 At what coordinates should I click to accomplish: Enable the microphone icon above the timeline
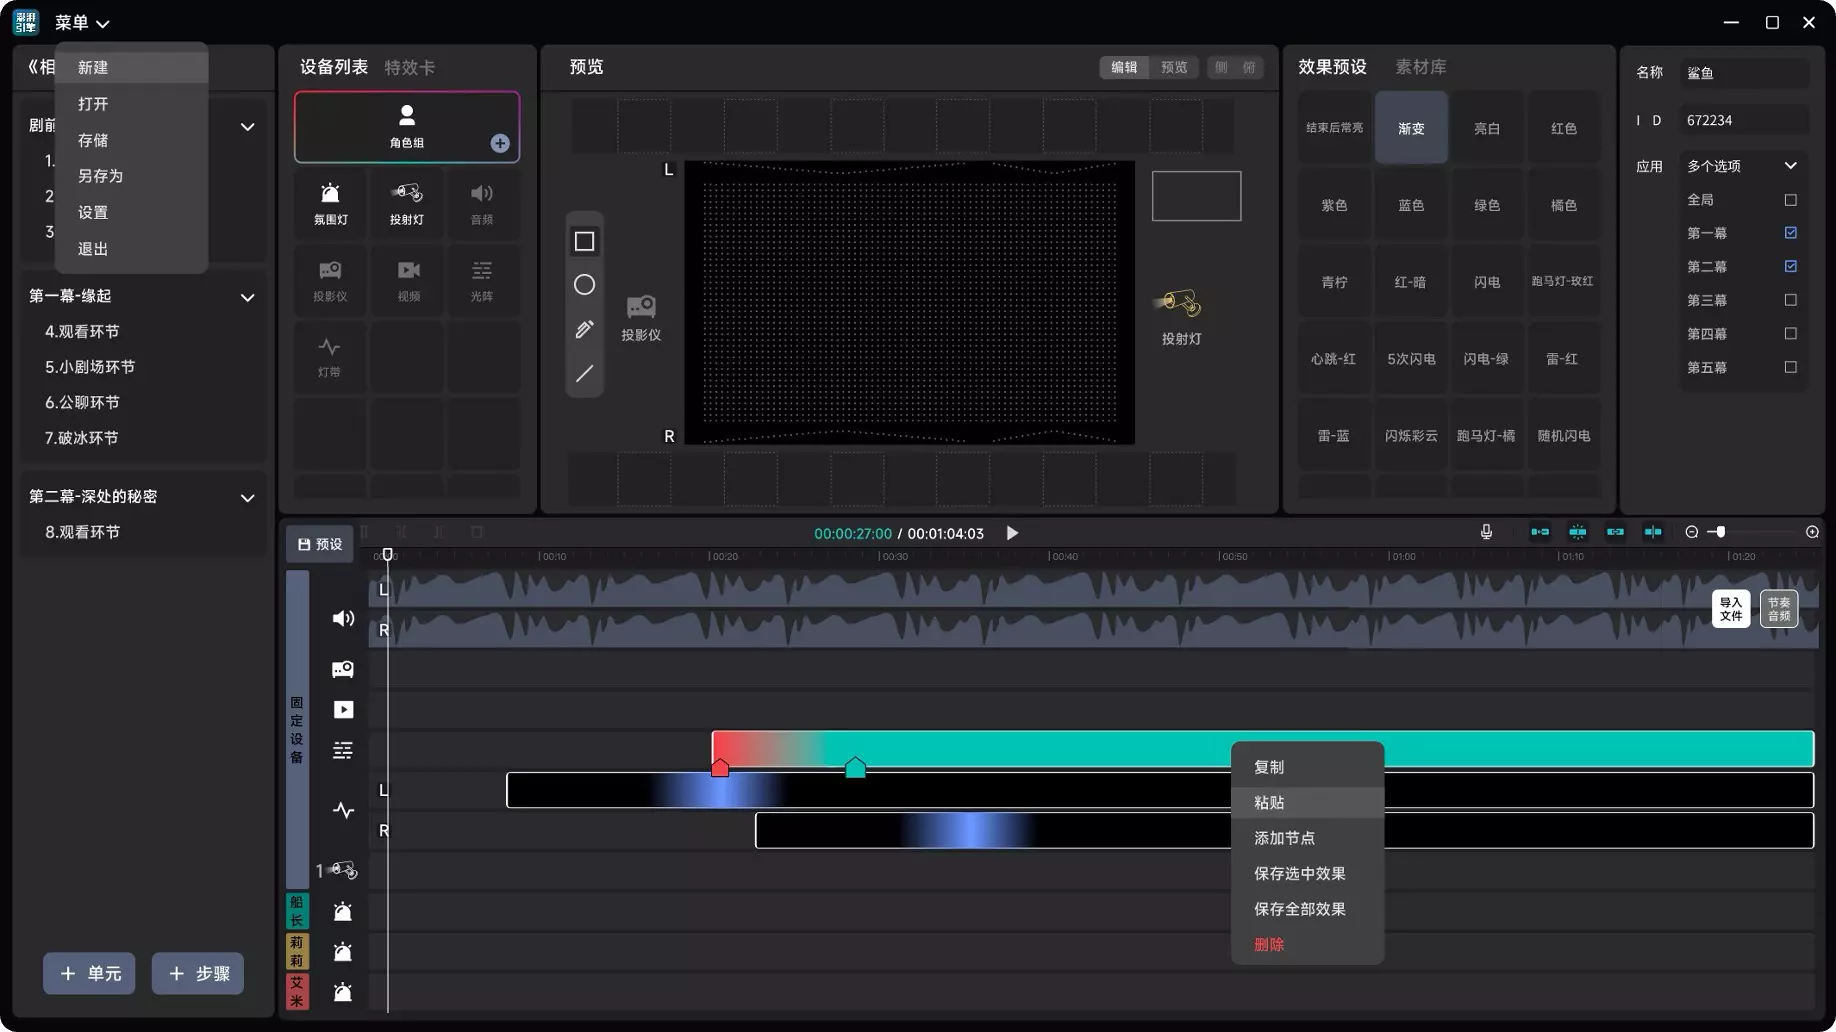point(1487,532)
